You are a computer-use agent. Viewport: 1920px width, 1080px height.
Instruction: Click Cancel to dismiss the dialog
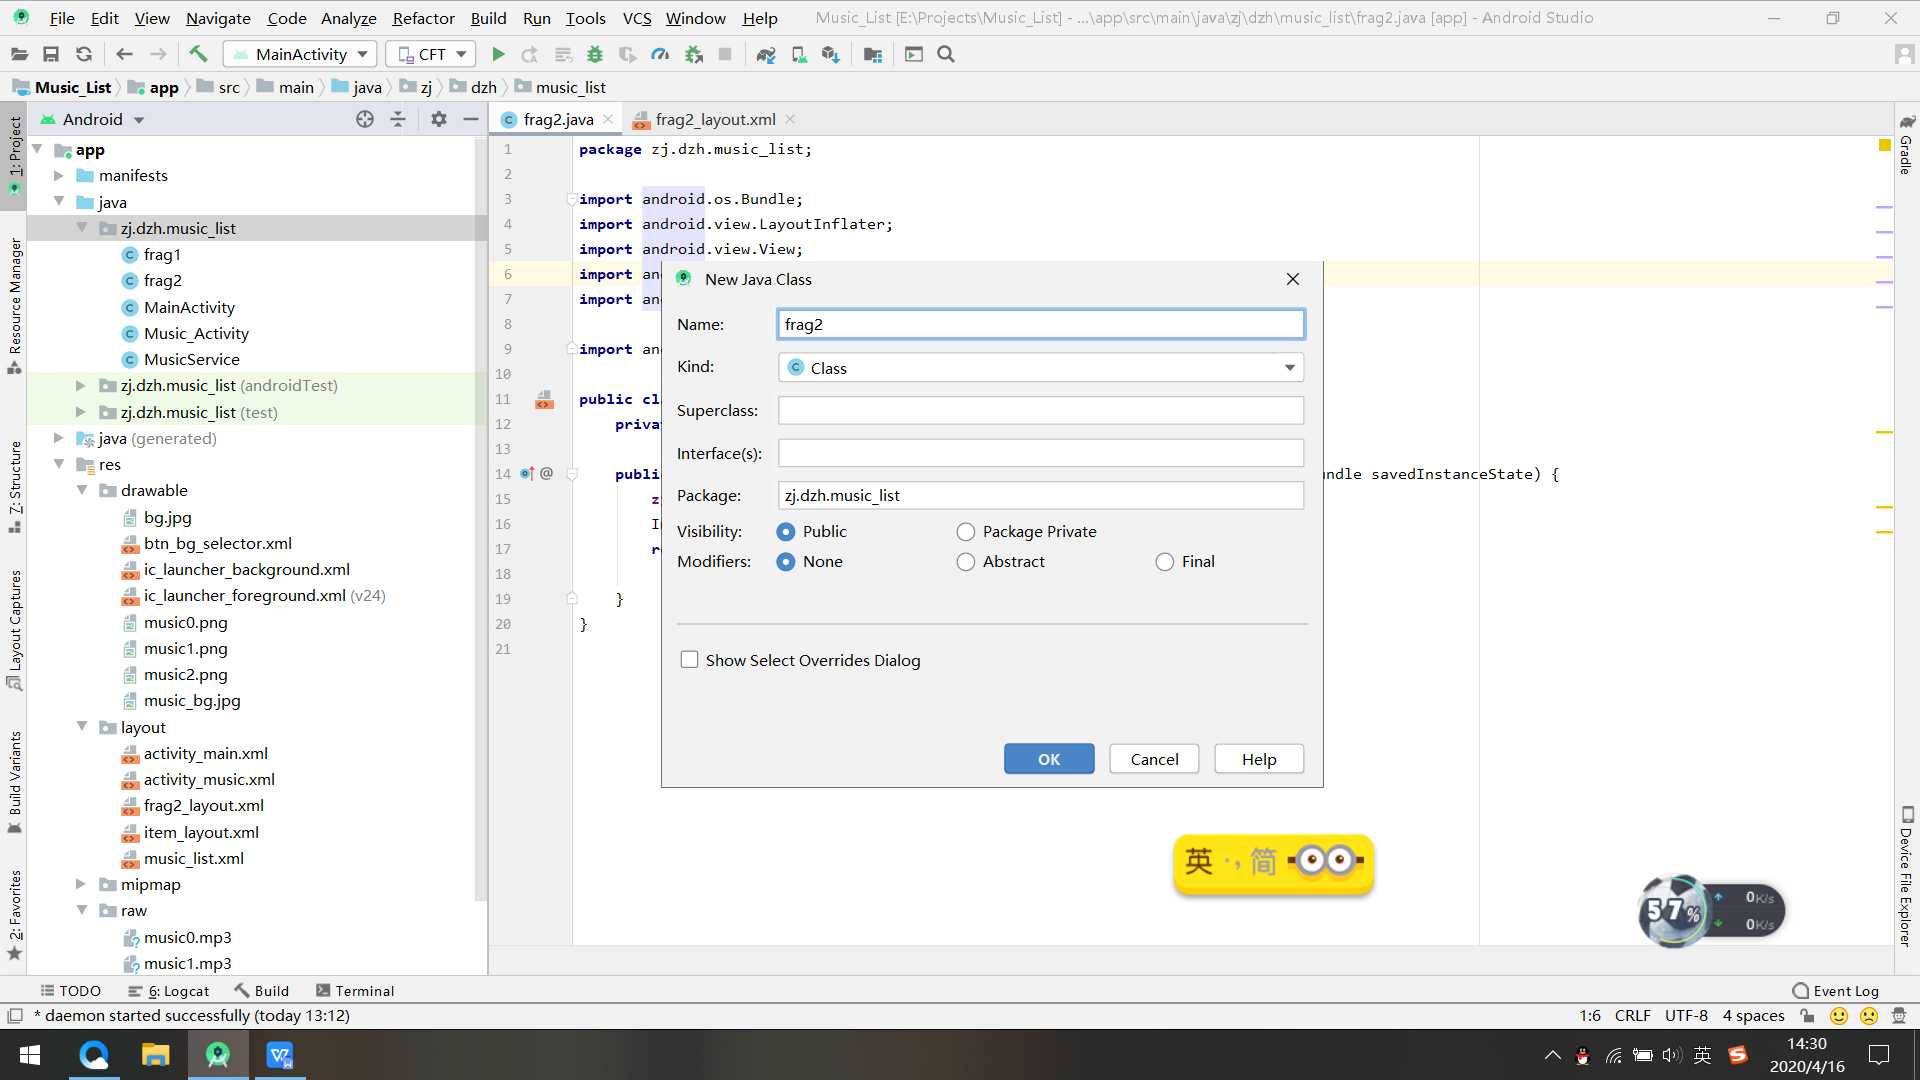click(1154, 758)
